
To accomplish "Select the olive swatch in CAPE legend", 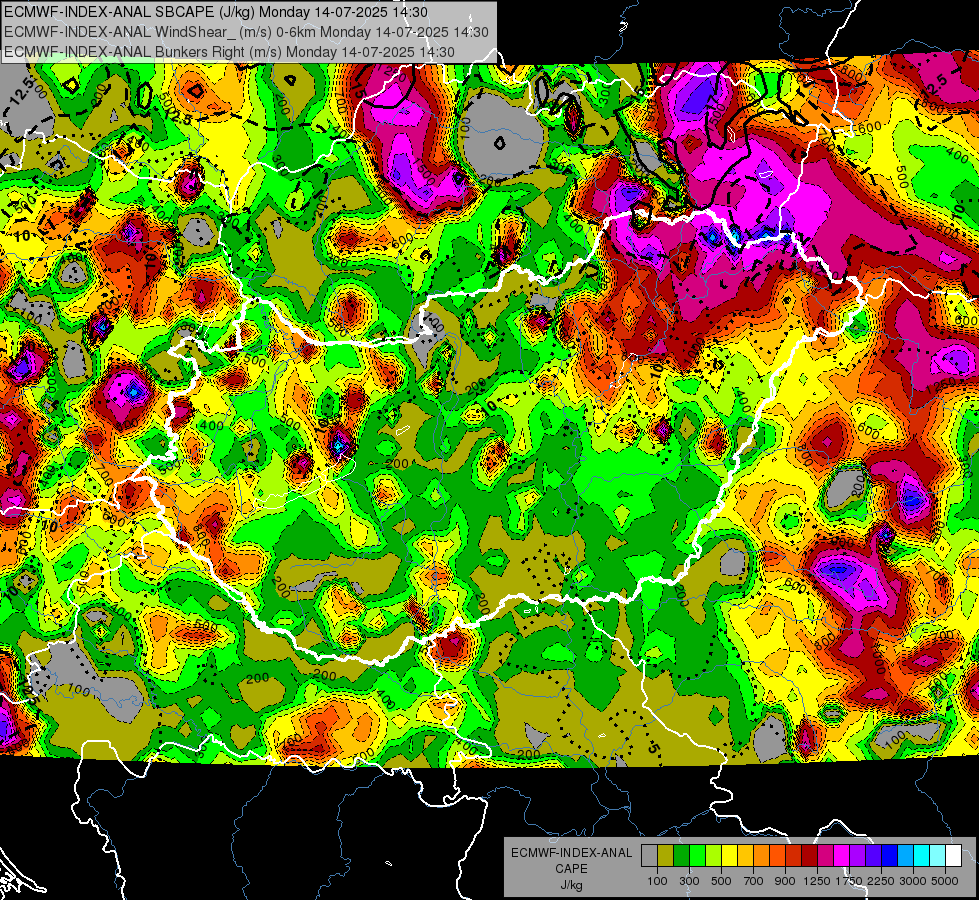I will 665,856.
